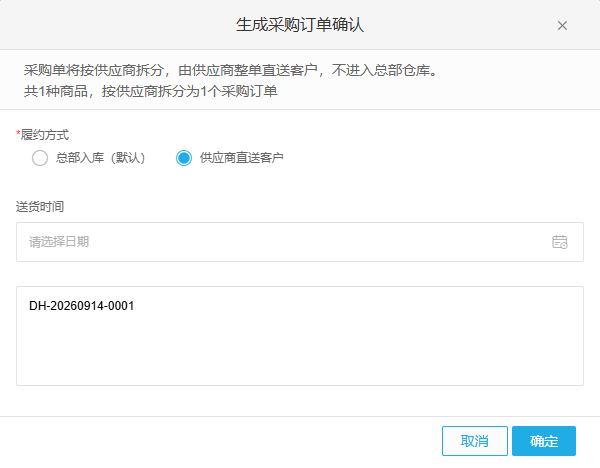Click the 履约方式 label
The width and height of the screenshot is (600, 468).
[x=44, y=135]
